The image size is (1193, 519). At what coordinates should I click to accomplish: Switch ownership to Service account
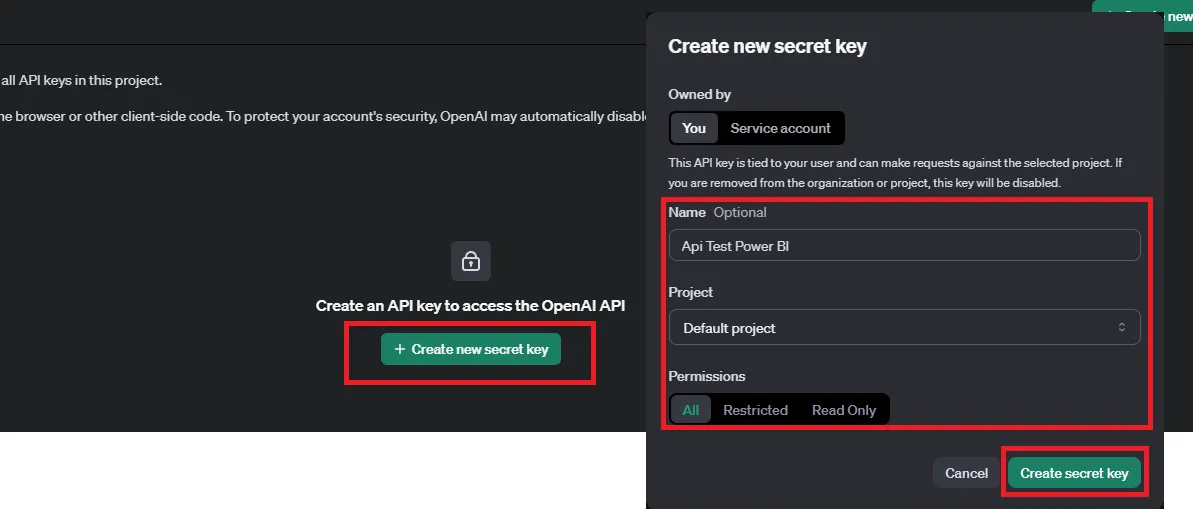click(780, 128)
